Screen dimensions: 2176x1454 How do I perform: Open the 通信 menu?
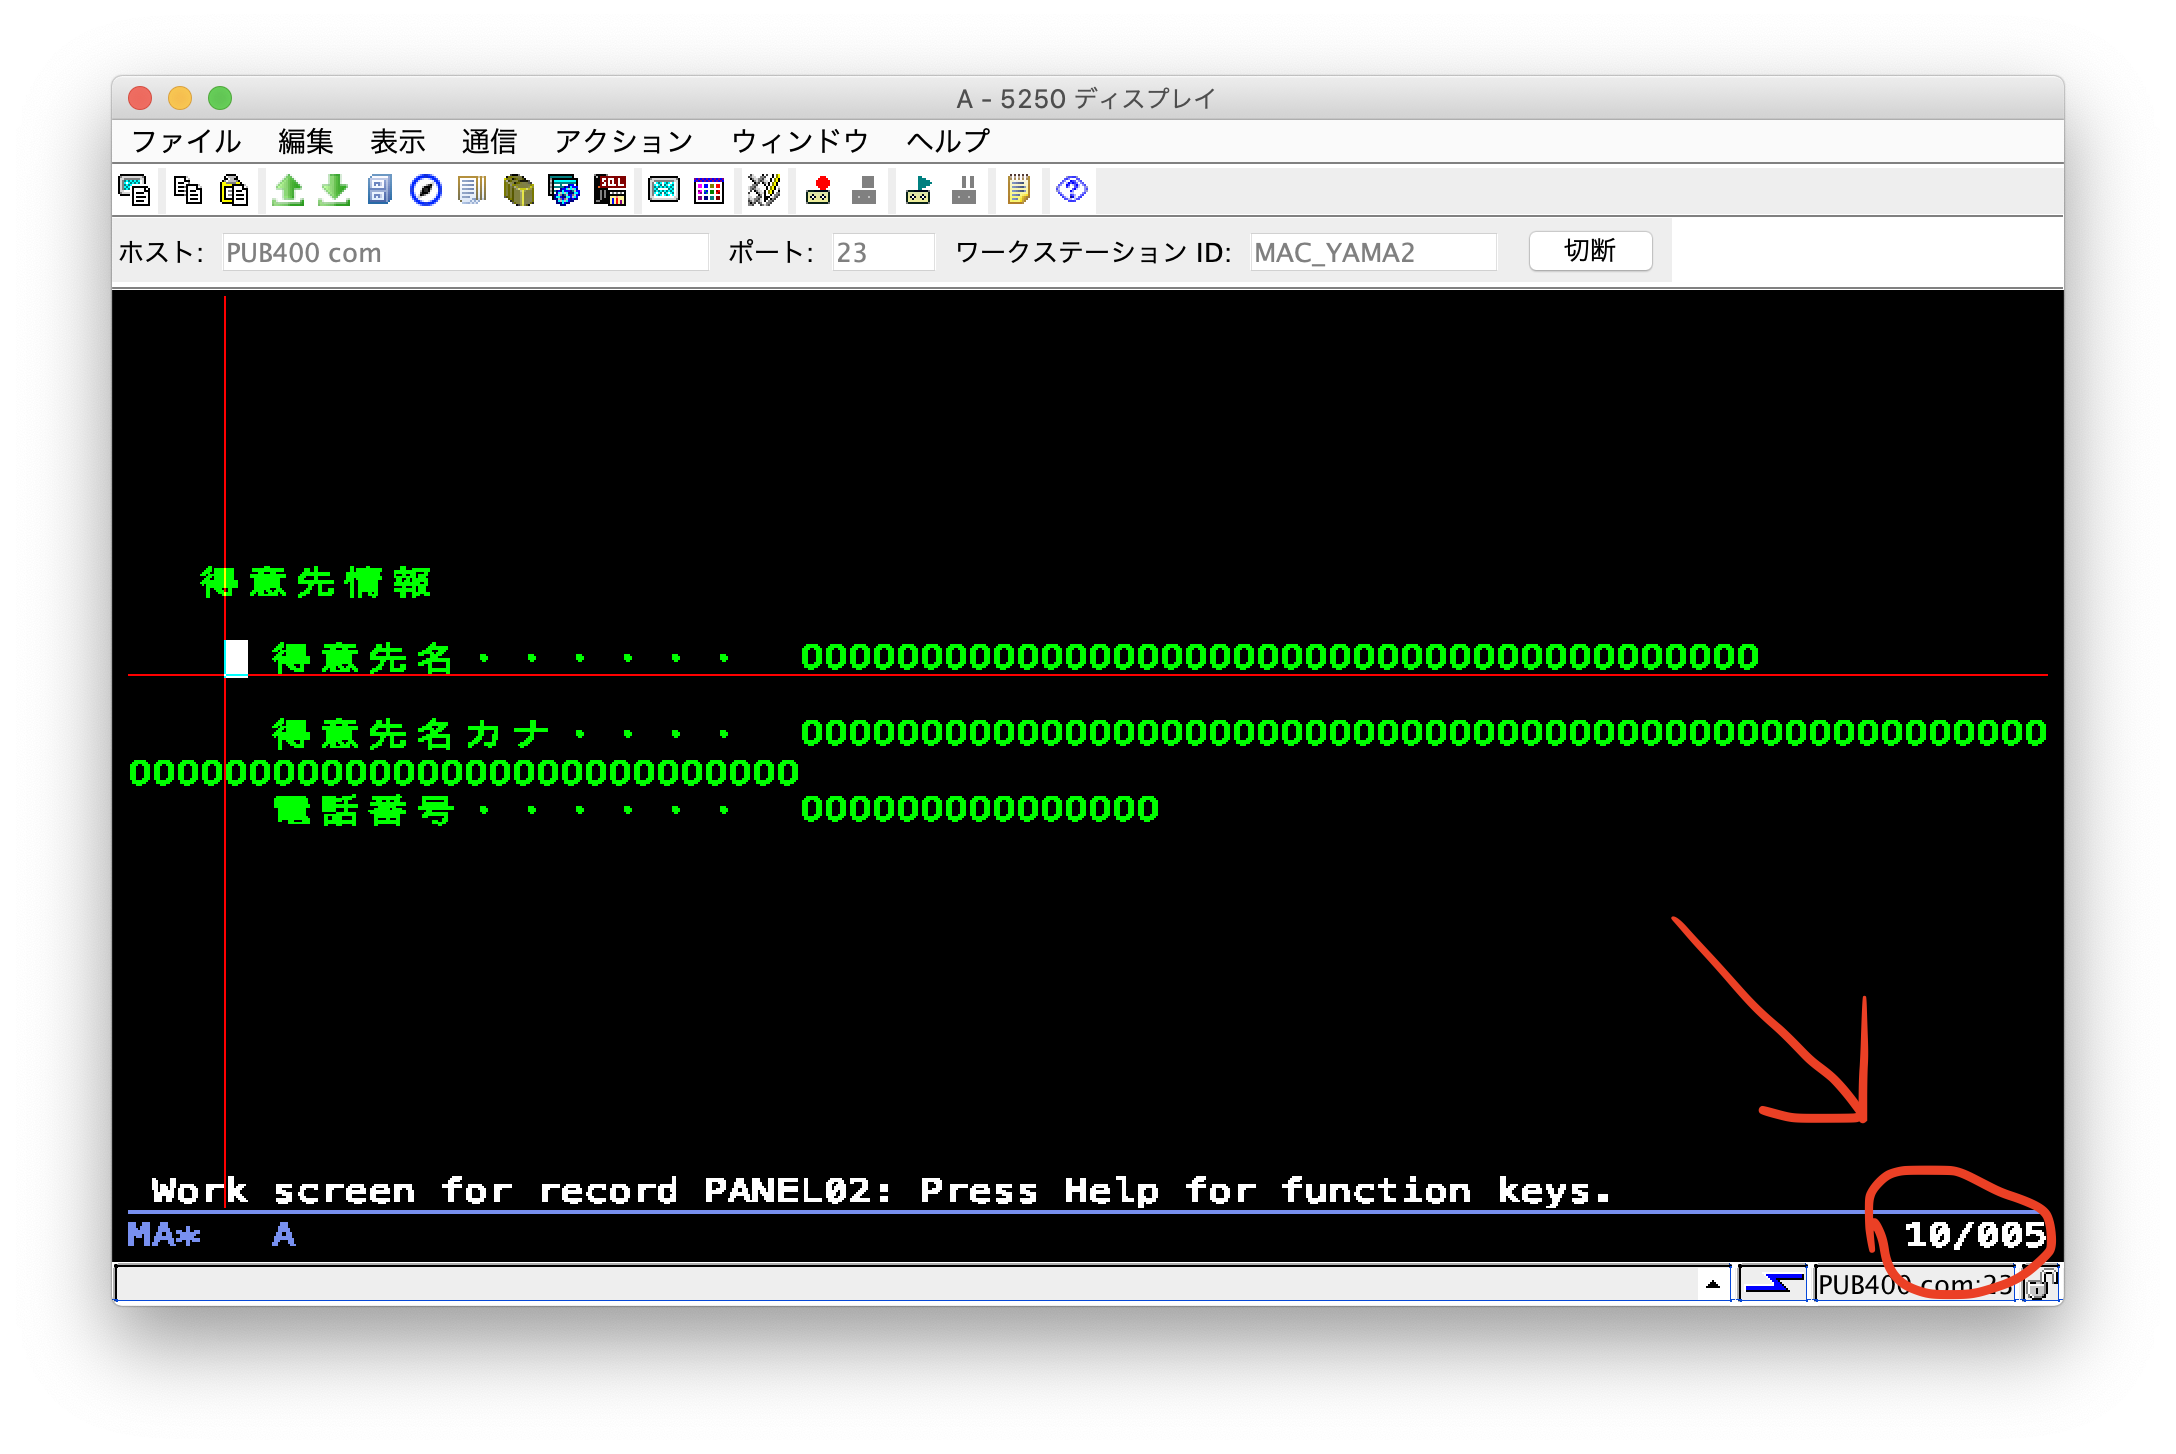click(x=489, y=141)
